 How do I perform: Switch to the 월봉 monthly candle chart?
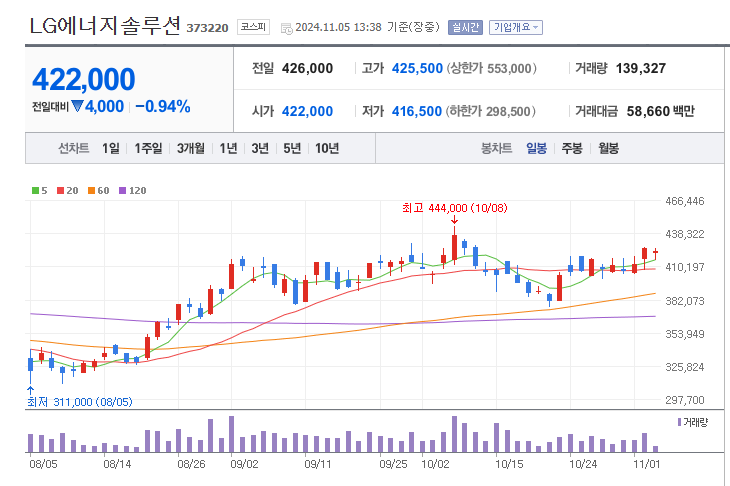pos(608,148)
